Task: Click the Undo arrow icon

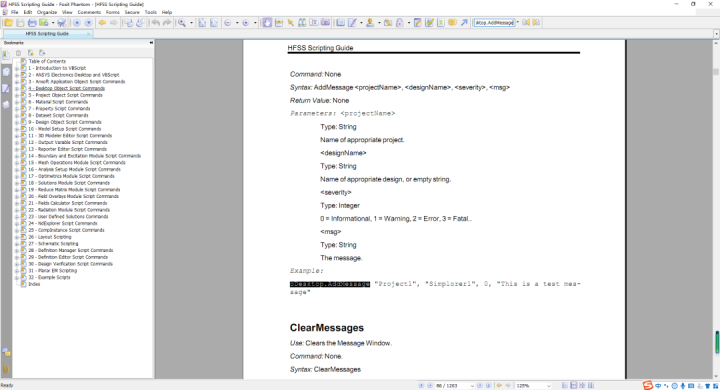Action: coord(156,23)
